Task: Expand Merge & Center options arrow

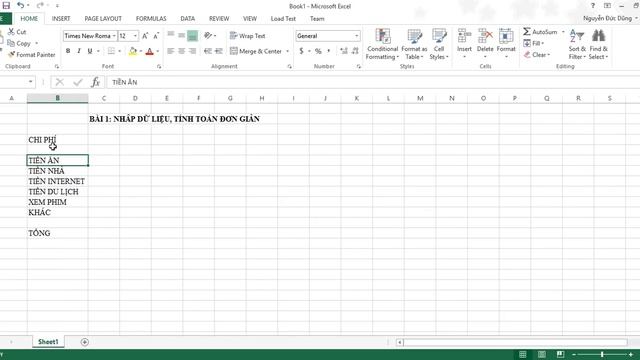Action: point(287,51)
